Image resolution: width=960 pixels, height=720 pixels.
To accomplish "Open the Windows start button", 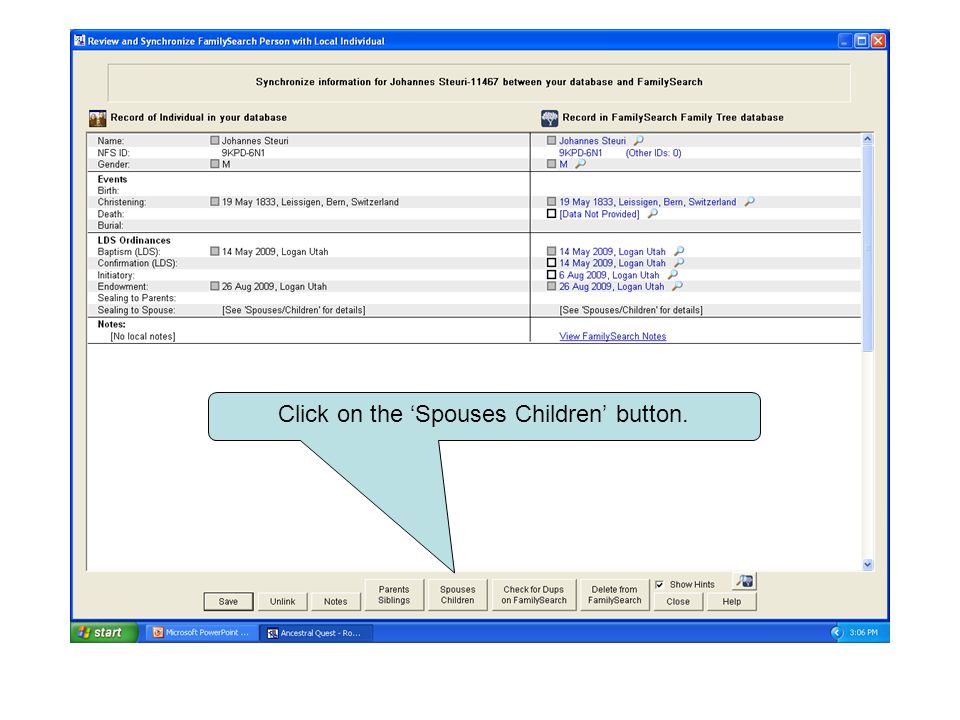I will [x=105, y=632].
